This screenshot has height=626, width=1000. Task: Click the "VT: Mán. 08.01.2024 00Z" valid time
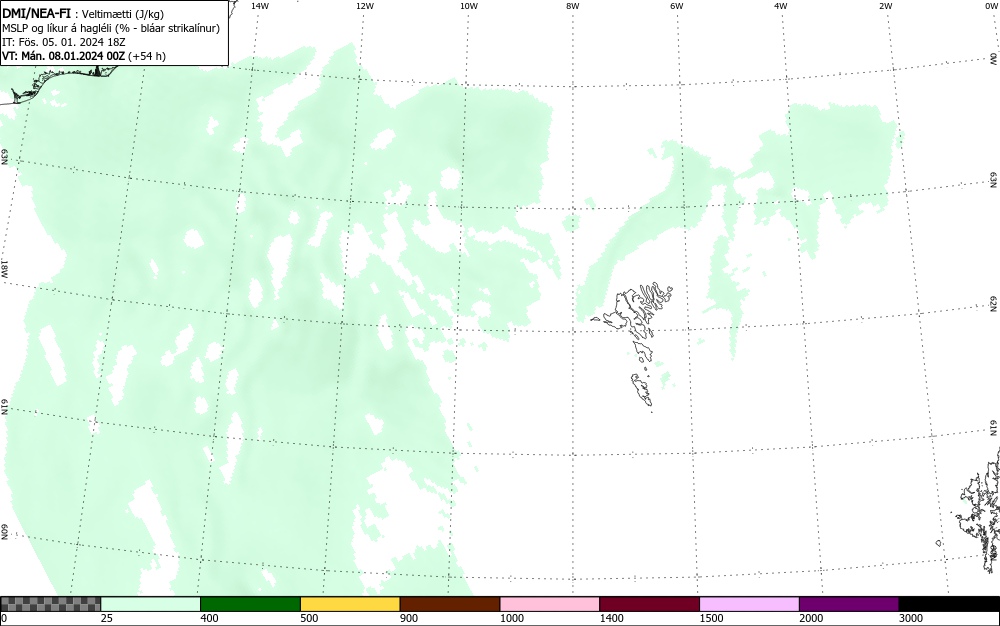click(64, 56)
